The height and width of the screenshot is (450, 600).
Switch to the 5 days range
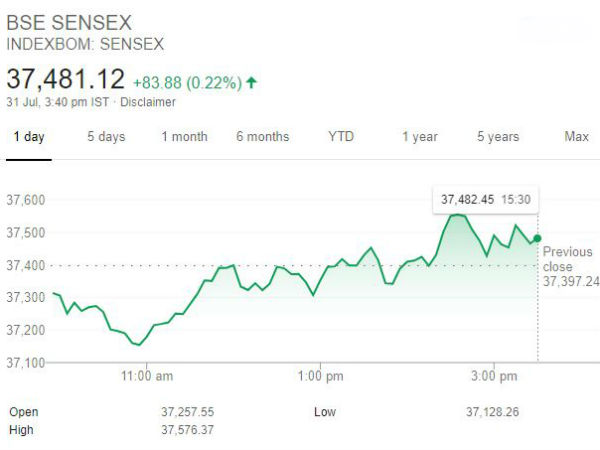point(106,136)
